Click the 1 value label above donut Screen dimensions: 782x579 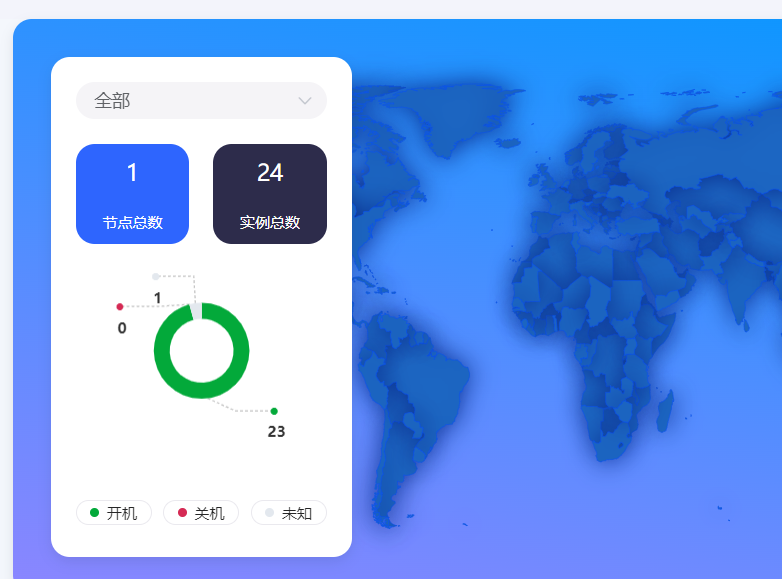[158, 298]
